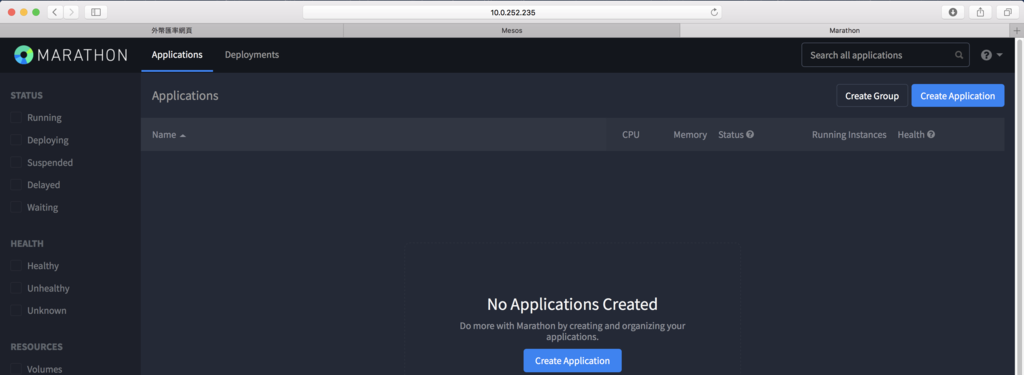Focus the Search all applications field
Viewport: 1024px width, 375px height.
[885, 56]
